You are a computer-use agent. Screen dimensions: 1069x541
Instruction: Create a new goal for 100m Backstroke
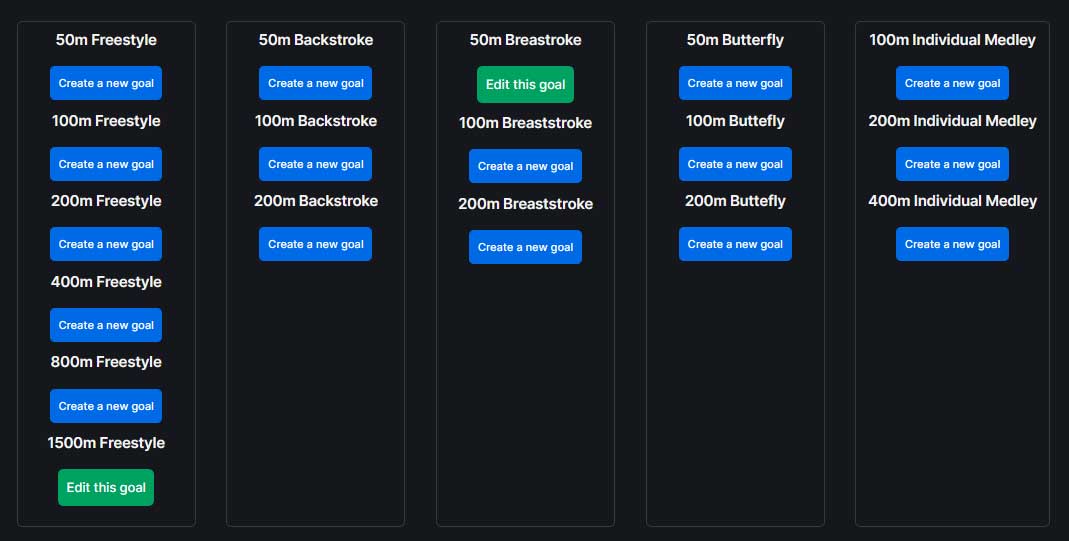coord(315,164)
